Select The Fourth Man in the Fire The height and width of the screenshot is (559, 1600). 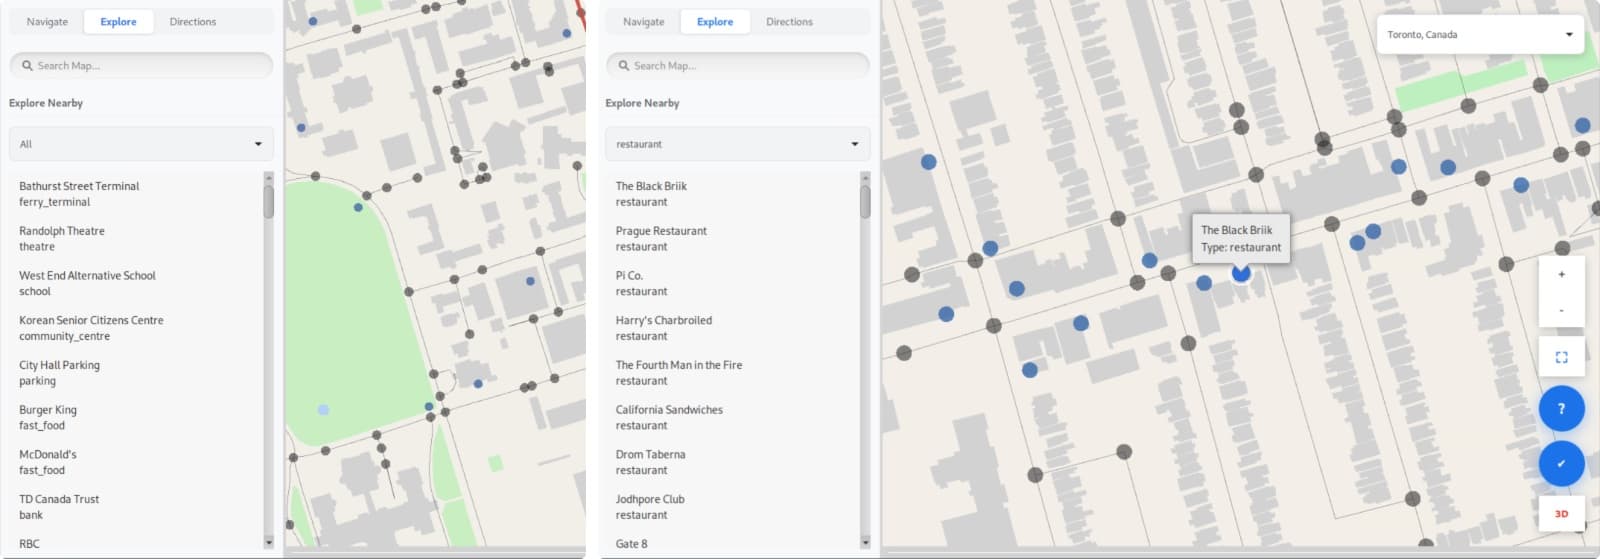pyautogui.click(x=732, y=373)
